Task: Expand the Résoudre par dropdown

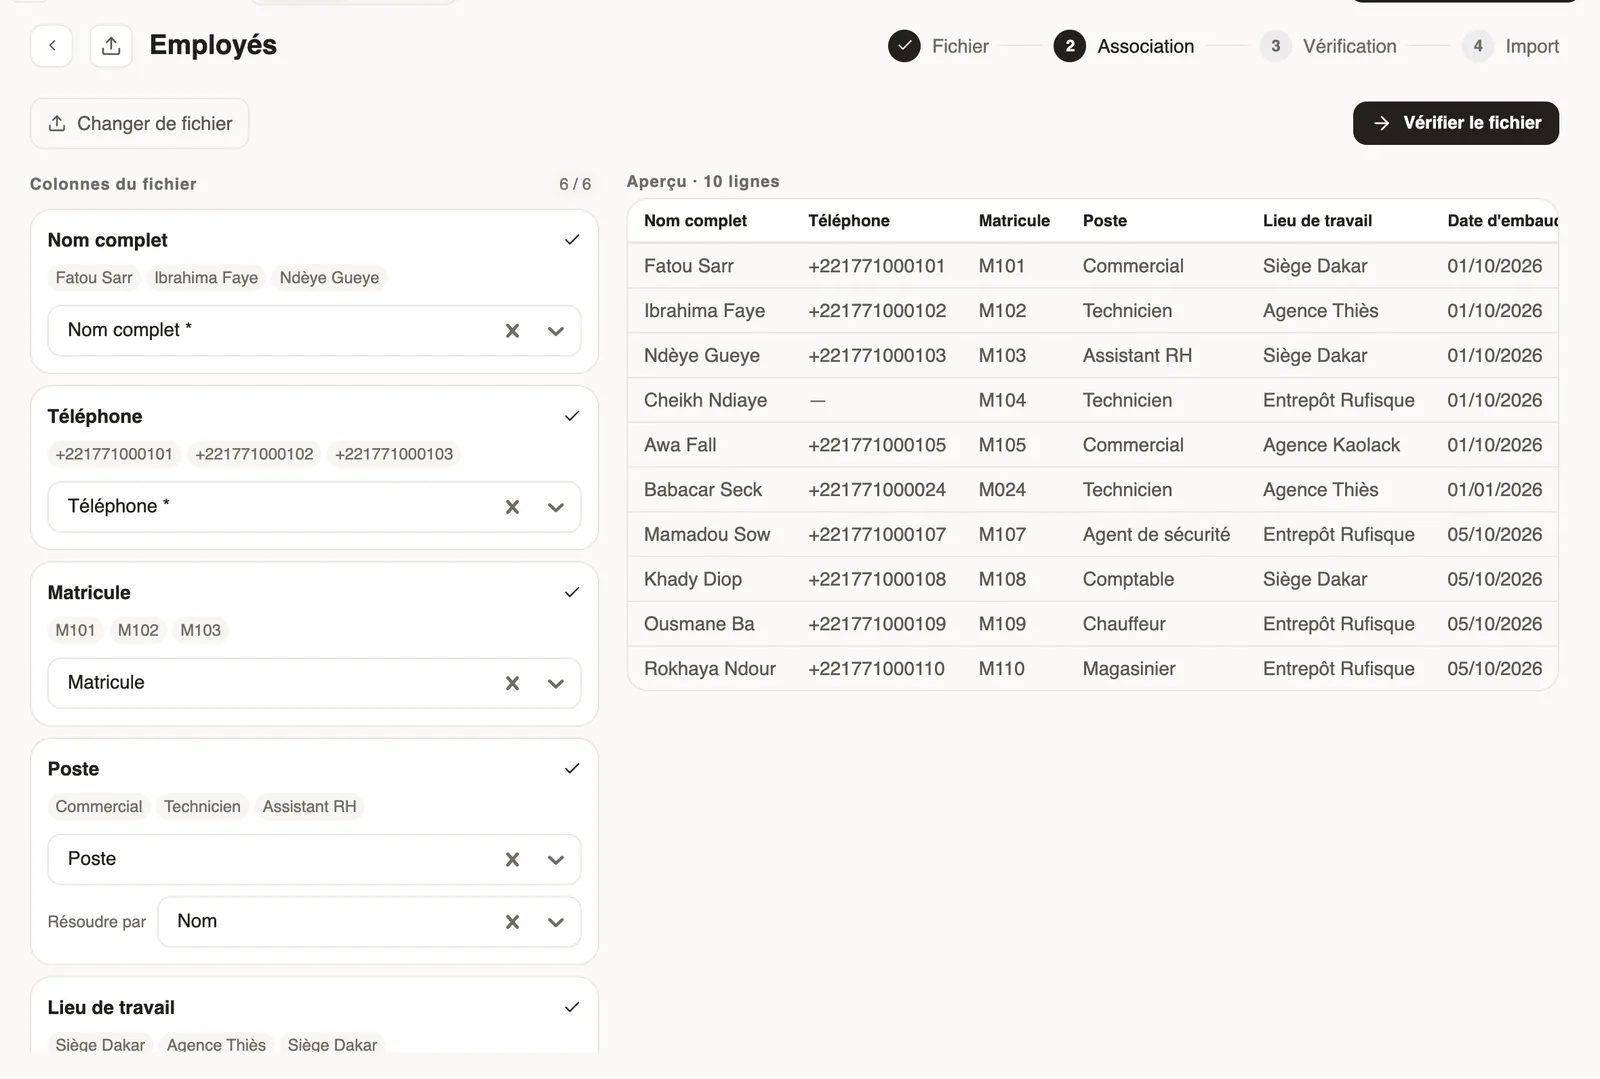Action: [556, 922]
